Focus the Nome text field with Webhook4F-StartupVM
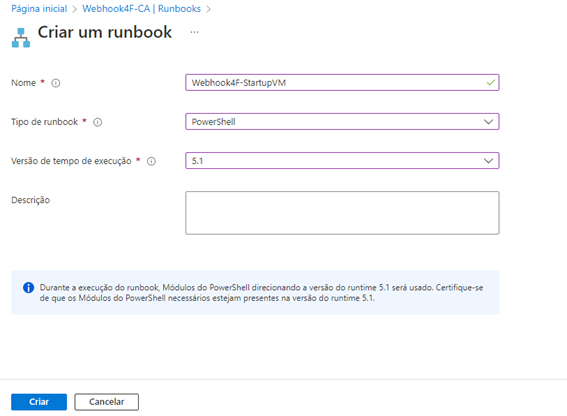 point(342,82)
